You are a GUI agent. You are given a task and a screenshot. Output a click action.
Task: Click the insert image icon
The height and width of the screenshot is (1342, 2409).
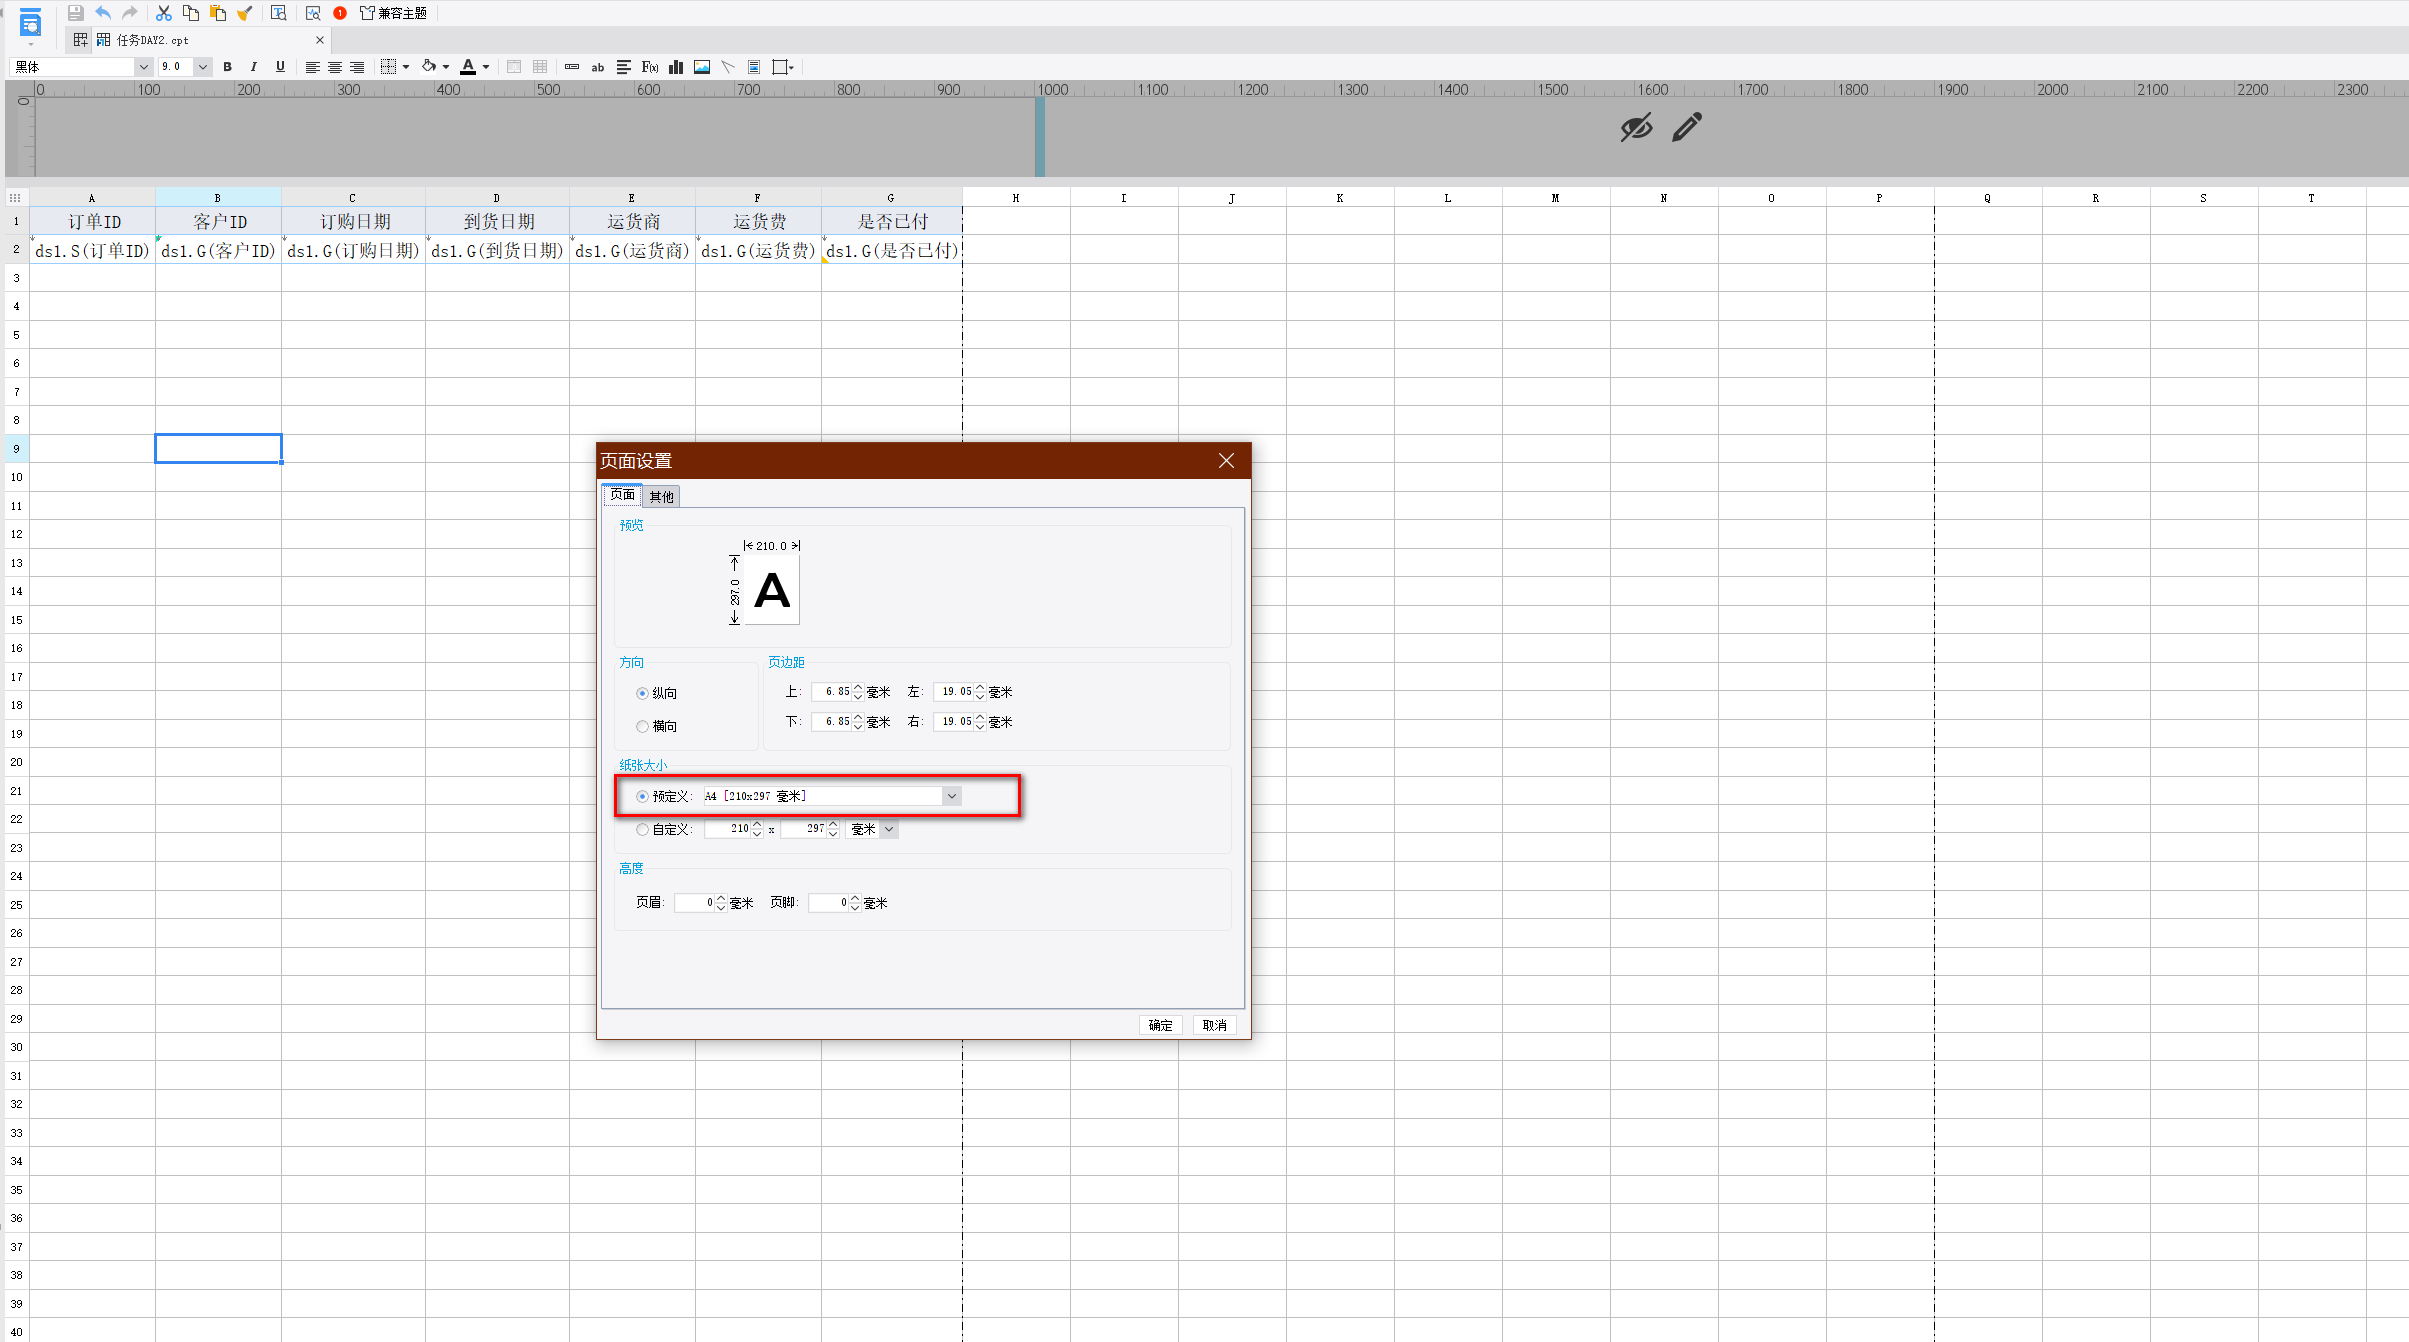(702, 67)
